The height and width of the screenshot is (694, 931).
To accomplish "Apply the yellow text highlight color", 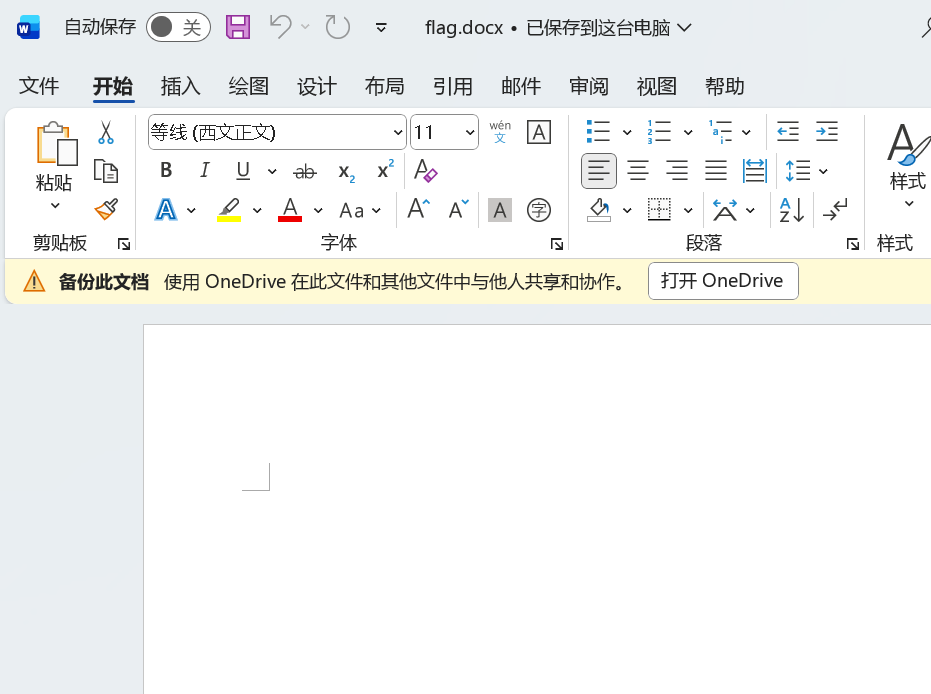I will click(x=230, y=210).
